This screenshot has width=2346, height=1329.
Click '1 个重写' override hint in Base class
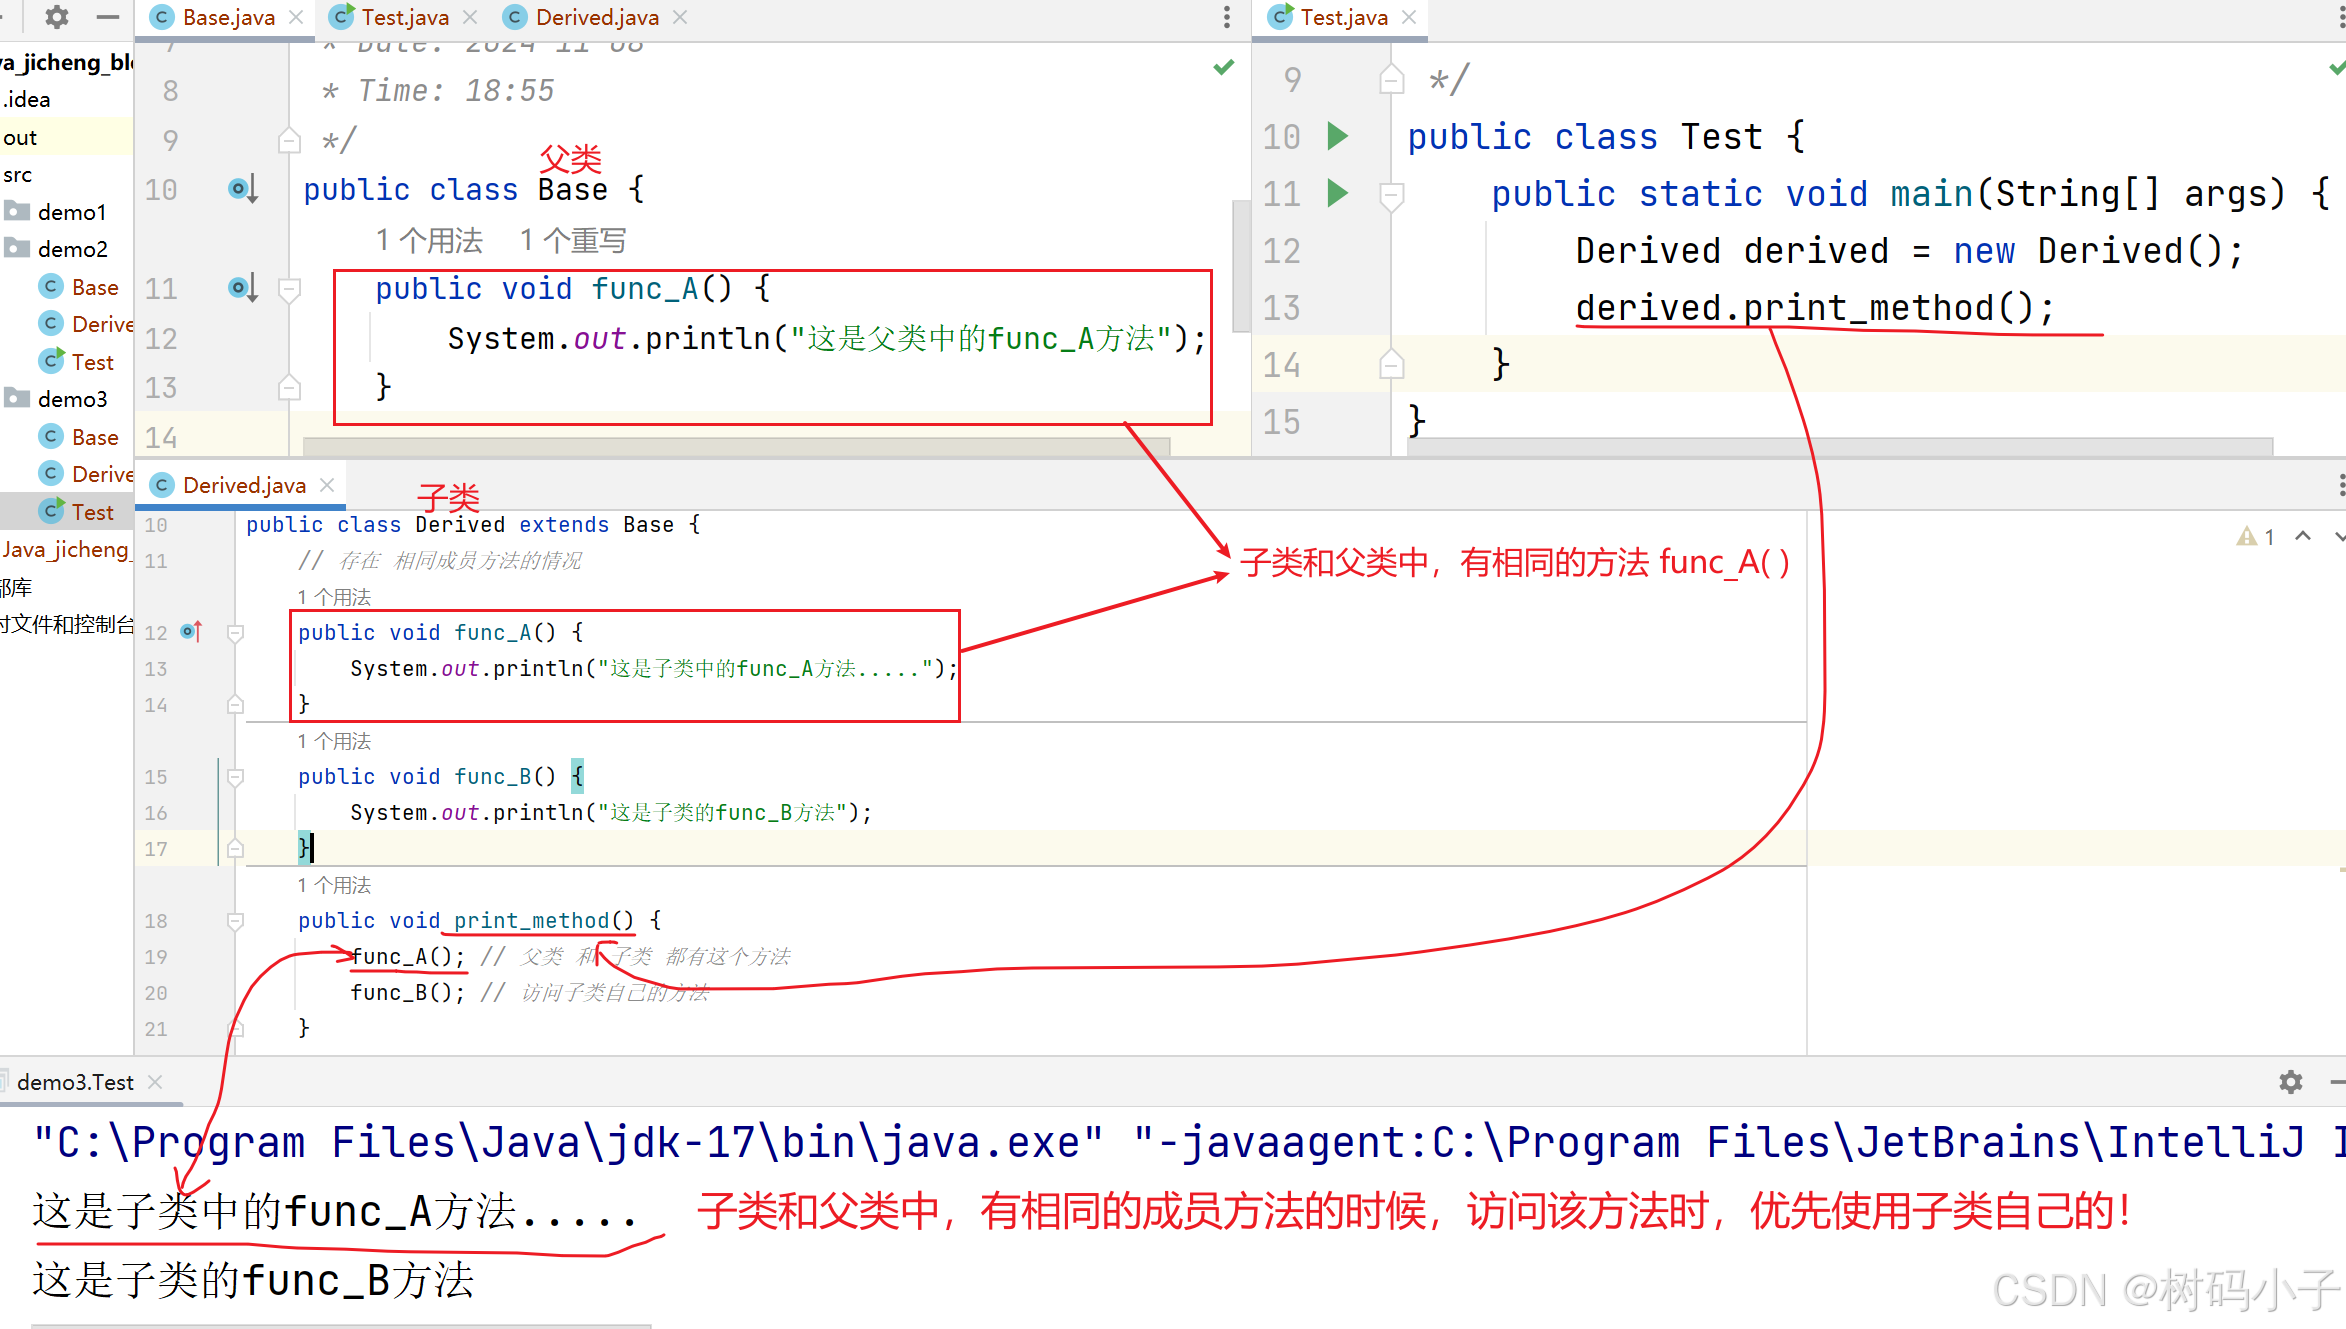click(573, 241)
